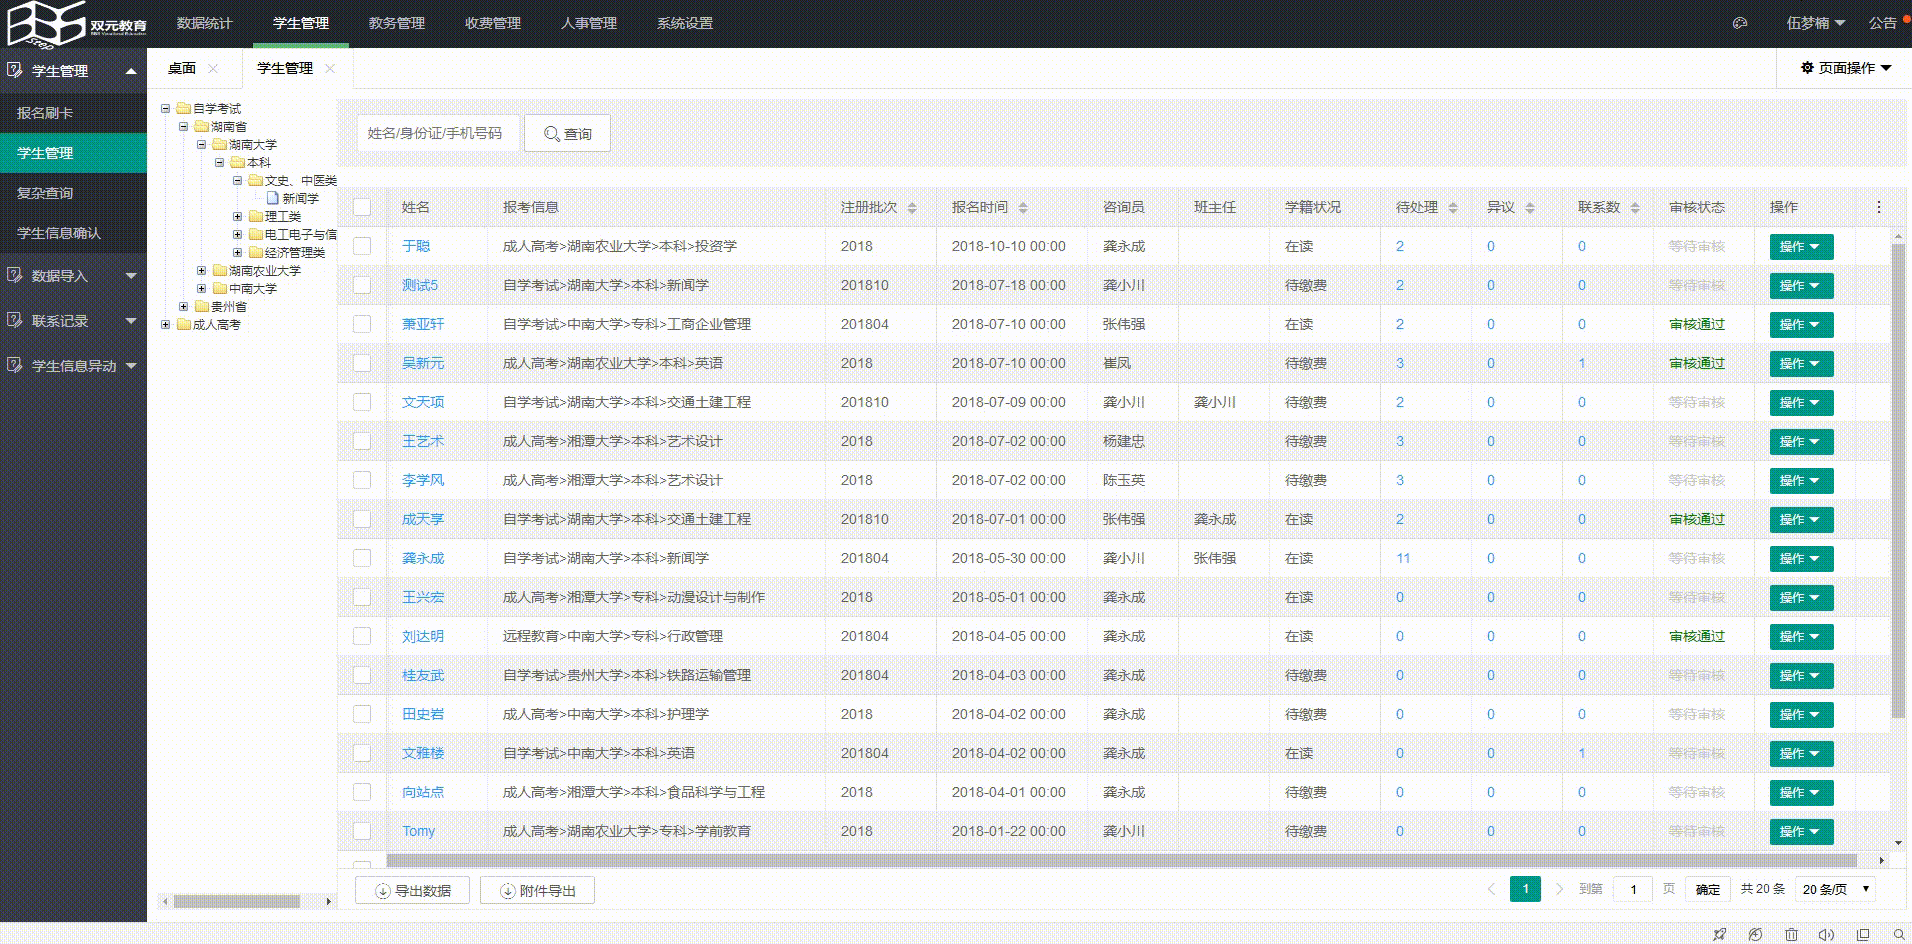Expand the 成人高考 tree node
Image resolution: width=1912 pixels, height=944 pixels.
pos(166,324)
